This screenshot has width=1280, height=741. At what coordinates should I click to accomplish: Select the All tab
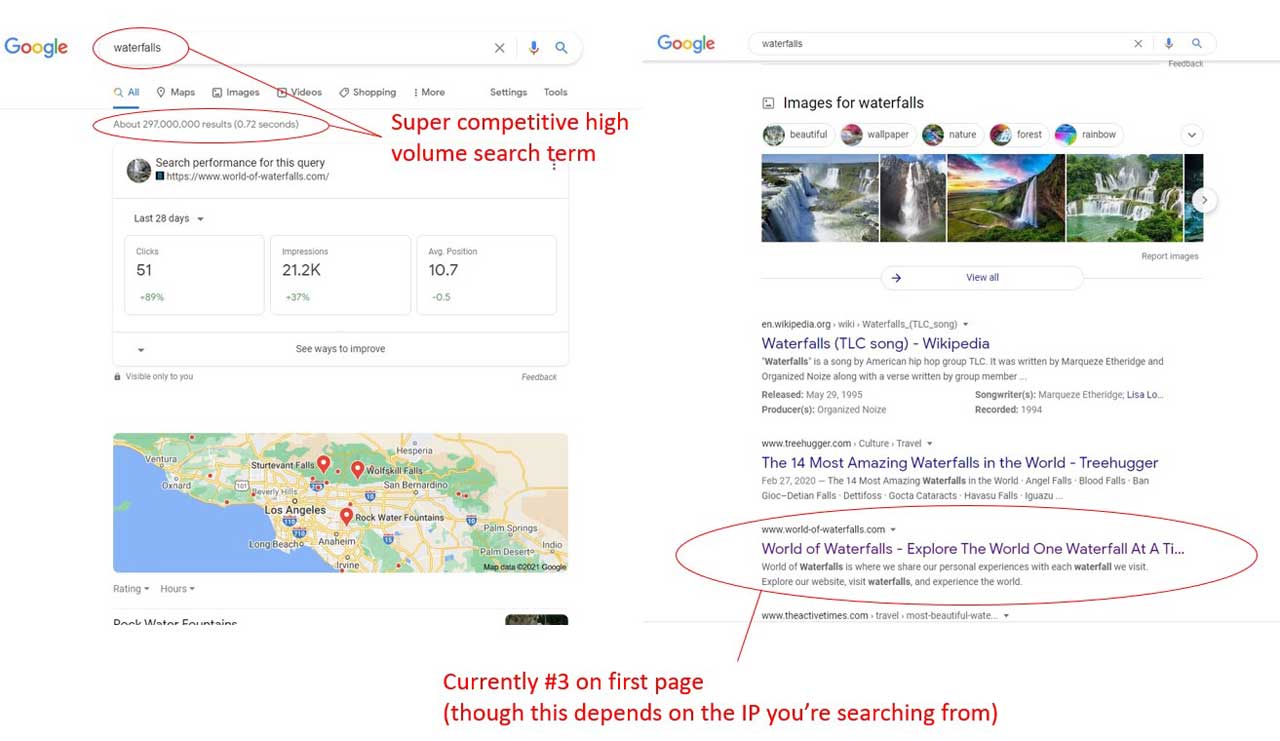127,92
